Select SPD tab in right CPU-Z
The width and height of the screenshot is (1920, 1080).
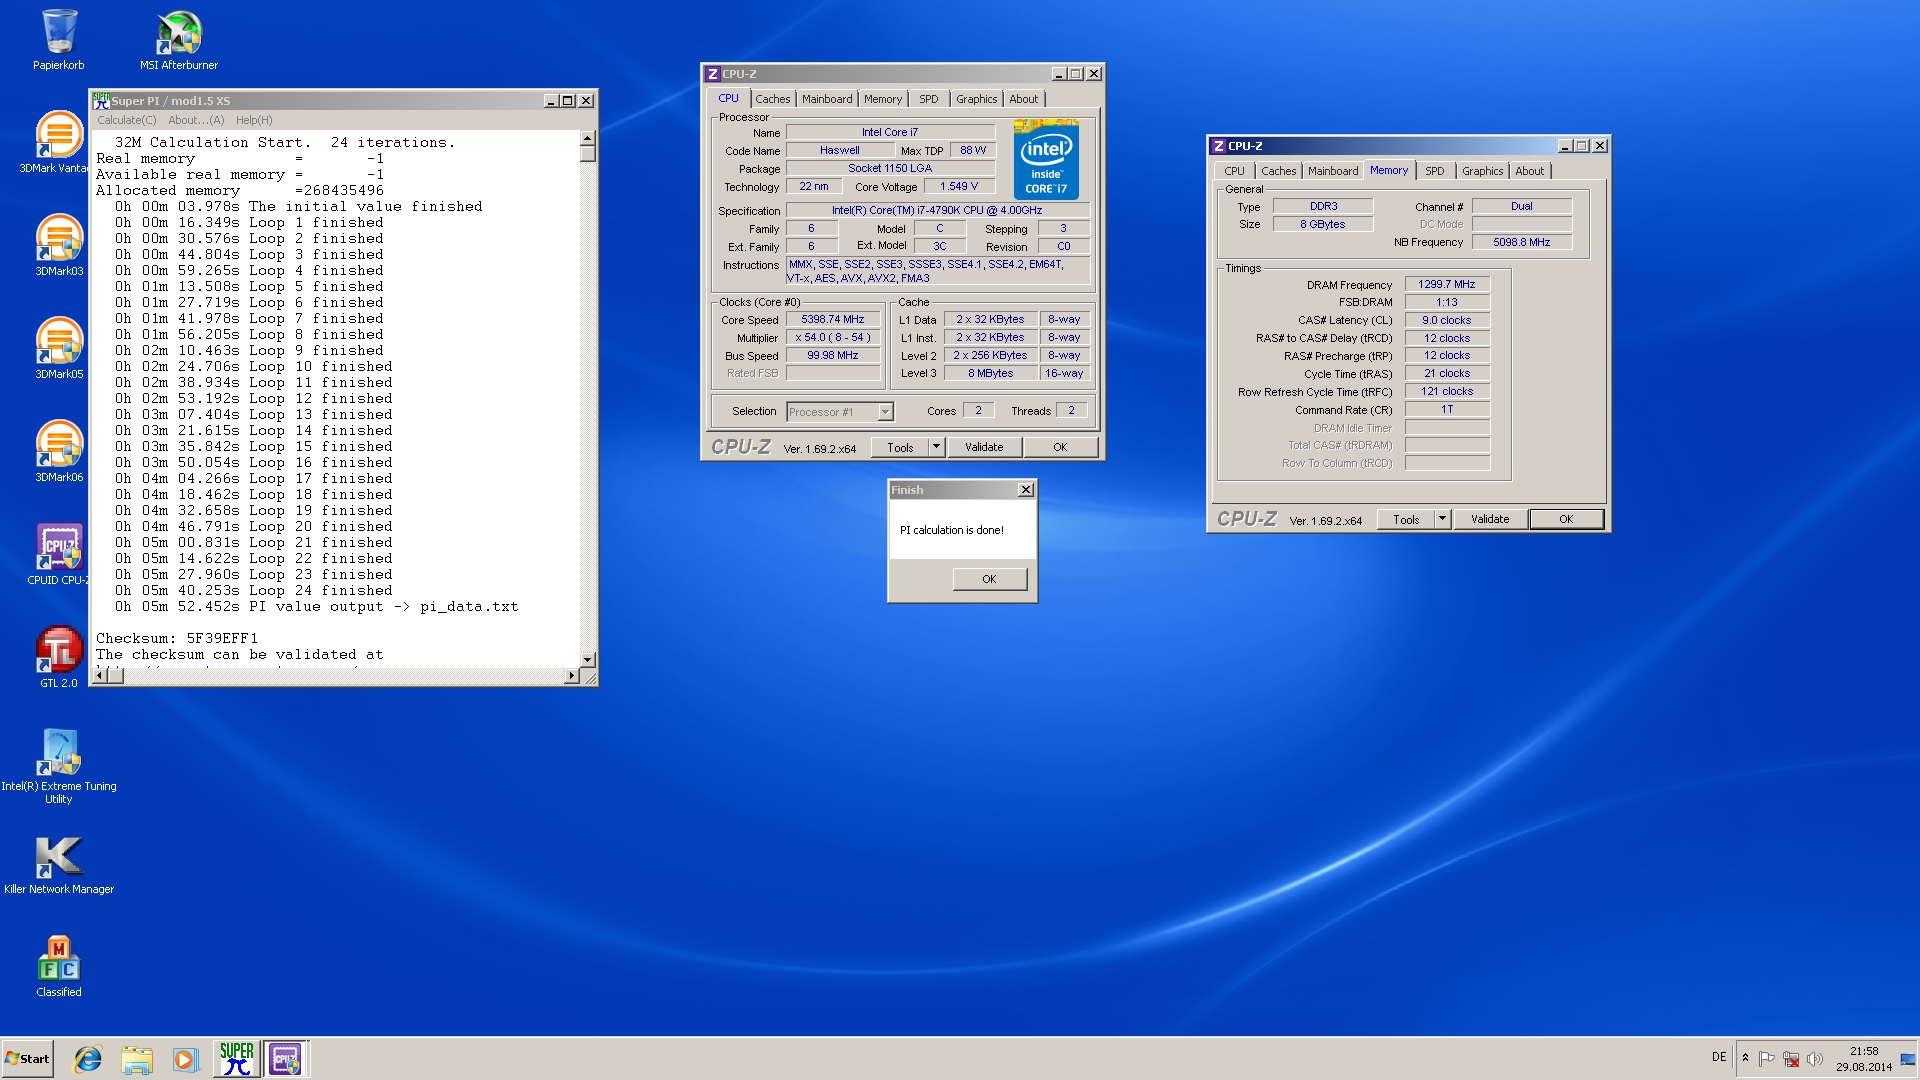point(1435,171)
